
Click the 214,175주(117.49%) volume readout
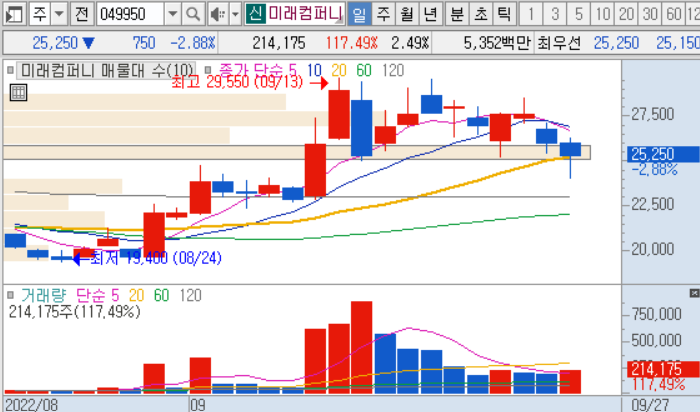(x=75, y=312)
